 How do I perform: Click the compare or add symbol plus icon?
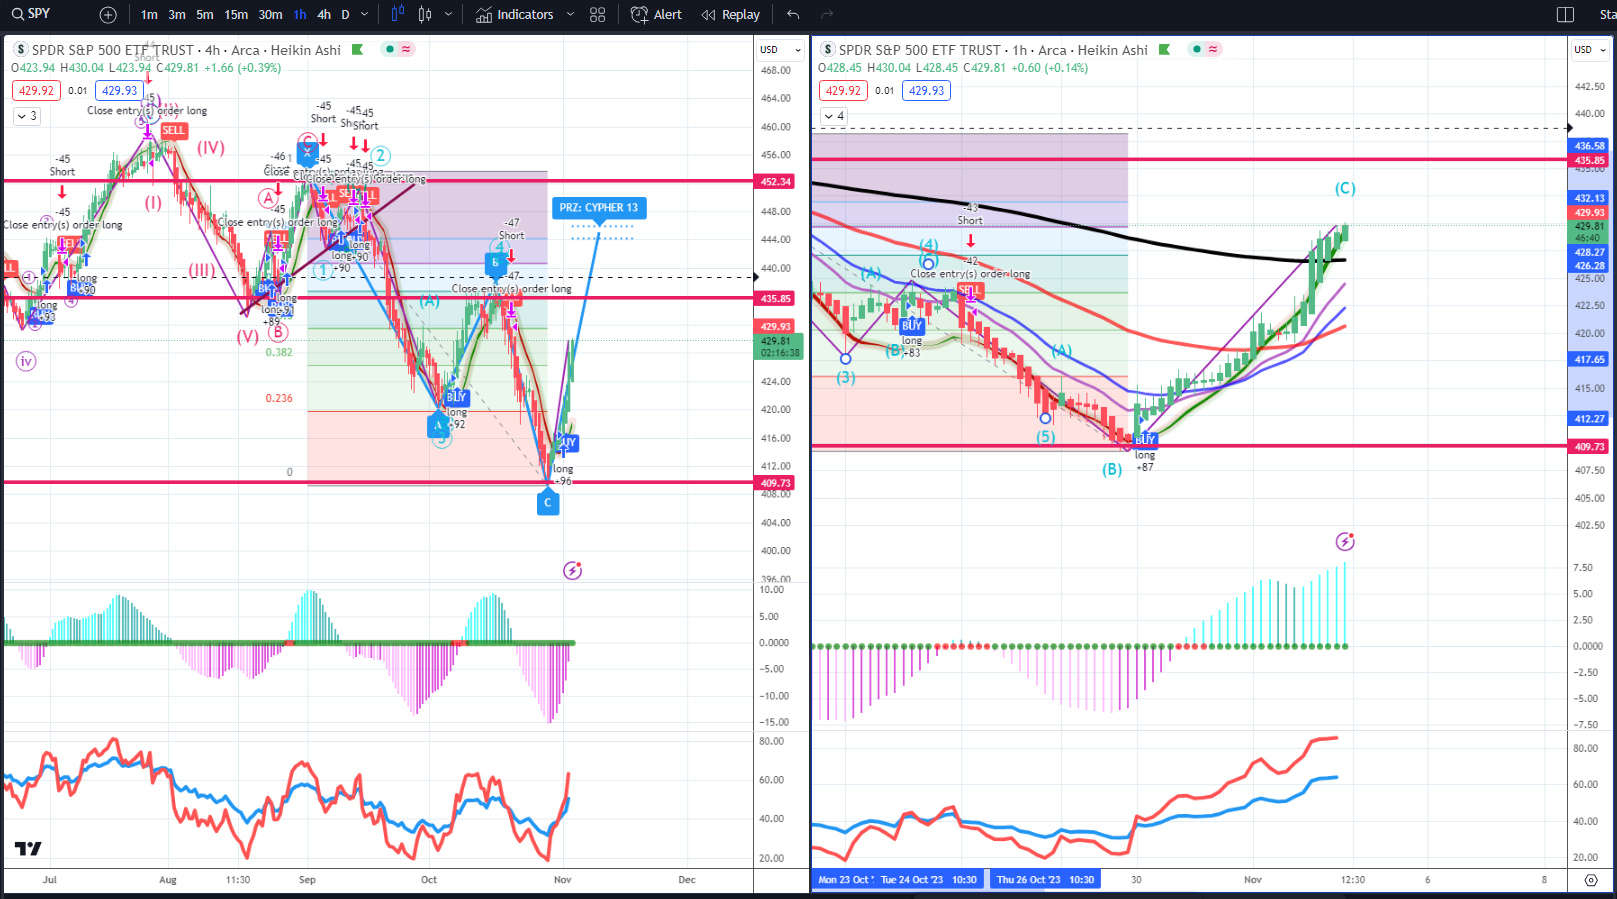point(108,15)
